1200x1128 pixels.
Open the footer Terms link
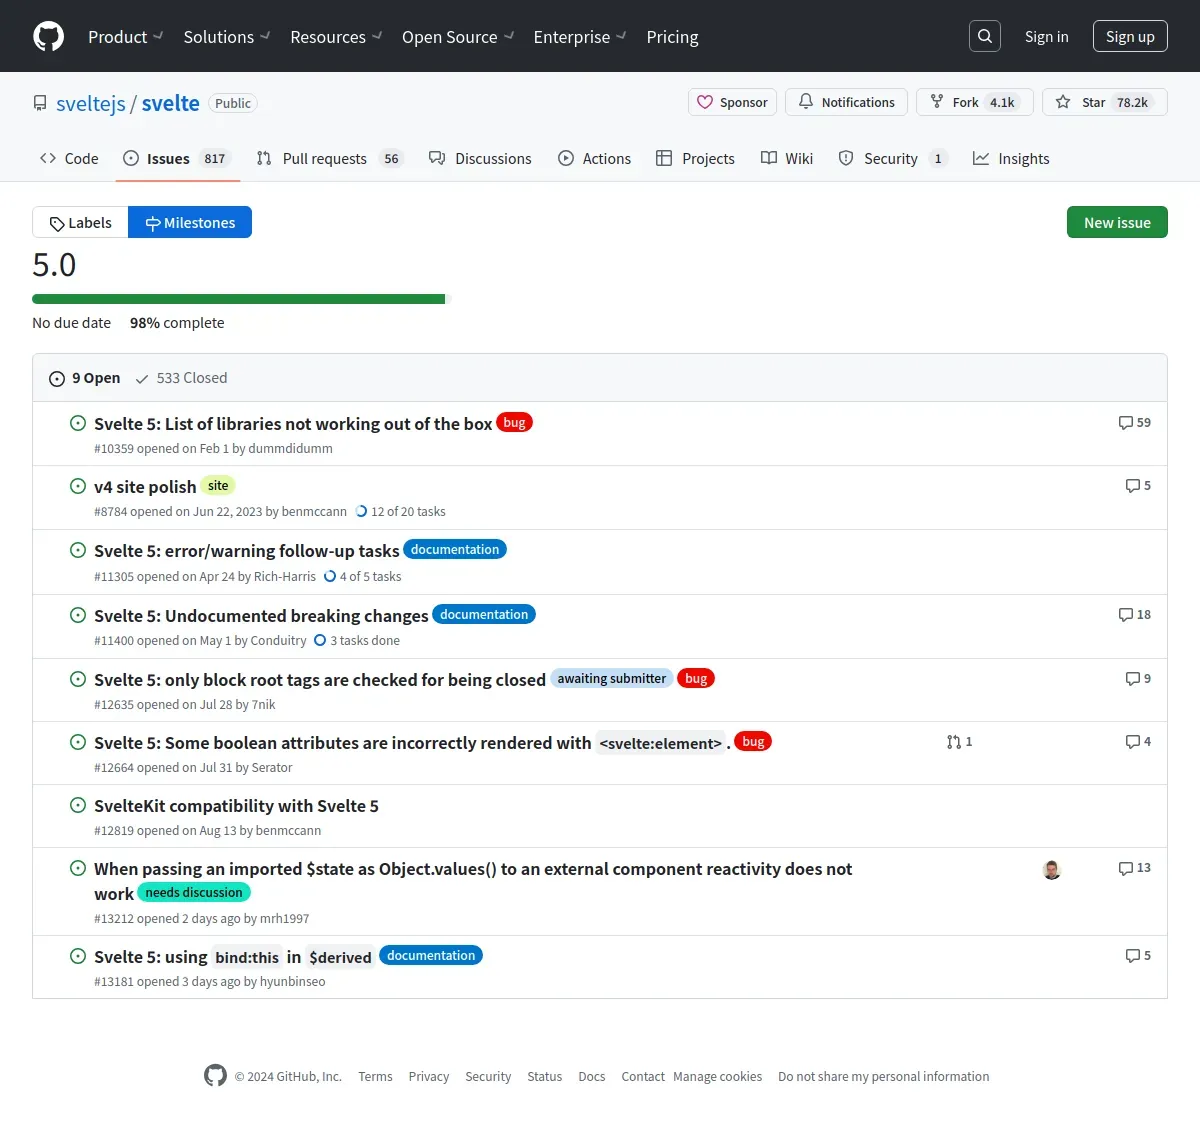coord(375,1077)
